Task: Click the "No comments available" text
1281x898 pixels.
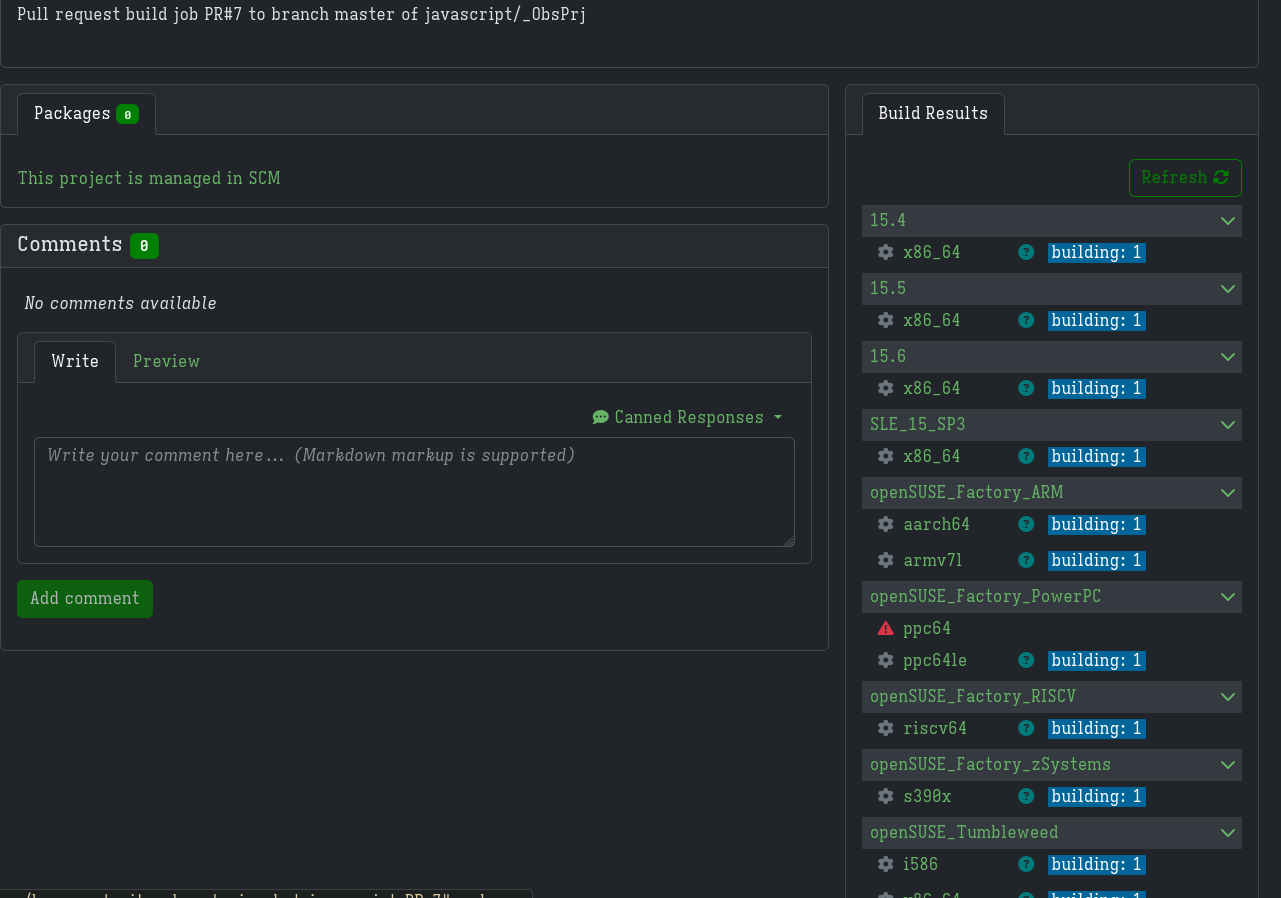Action: point(120,303)
